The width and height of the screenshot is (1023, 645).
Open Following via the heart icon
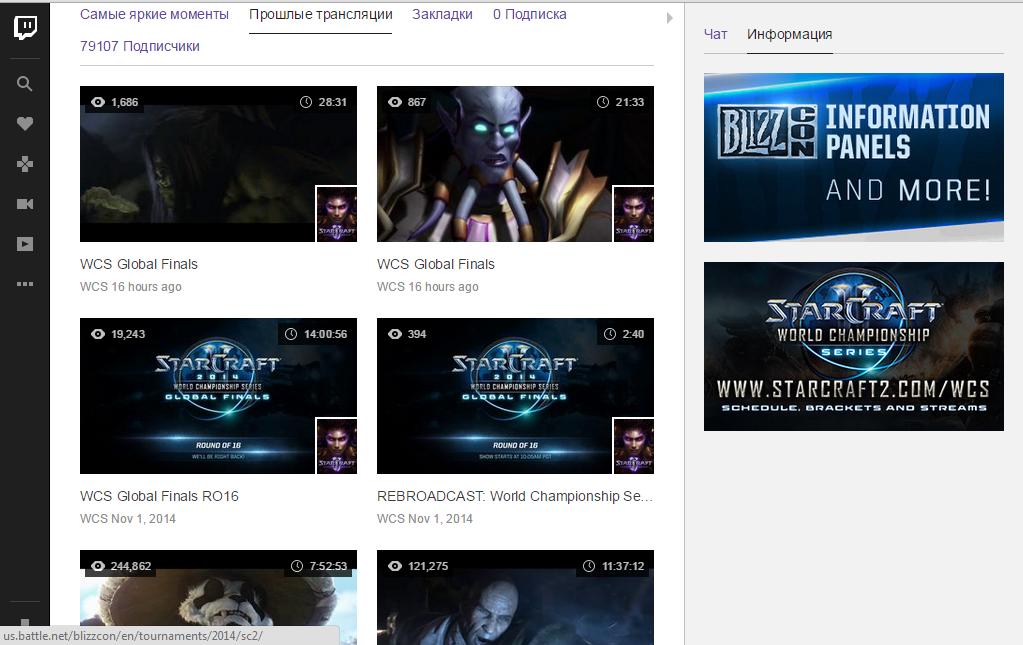point(25,123)
